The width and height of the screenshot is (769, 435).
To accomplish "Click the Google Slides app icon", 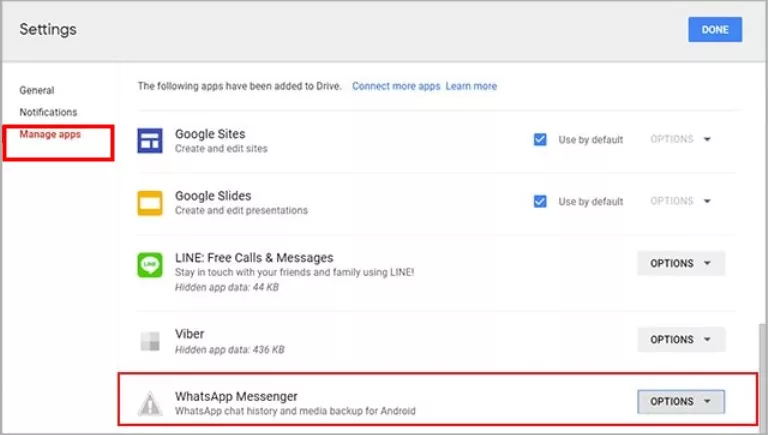I will click(x=150, y=203).
